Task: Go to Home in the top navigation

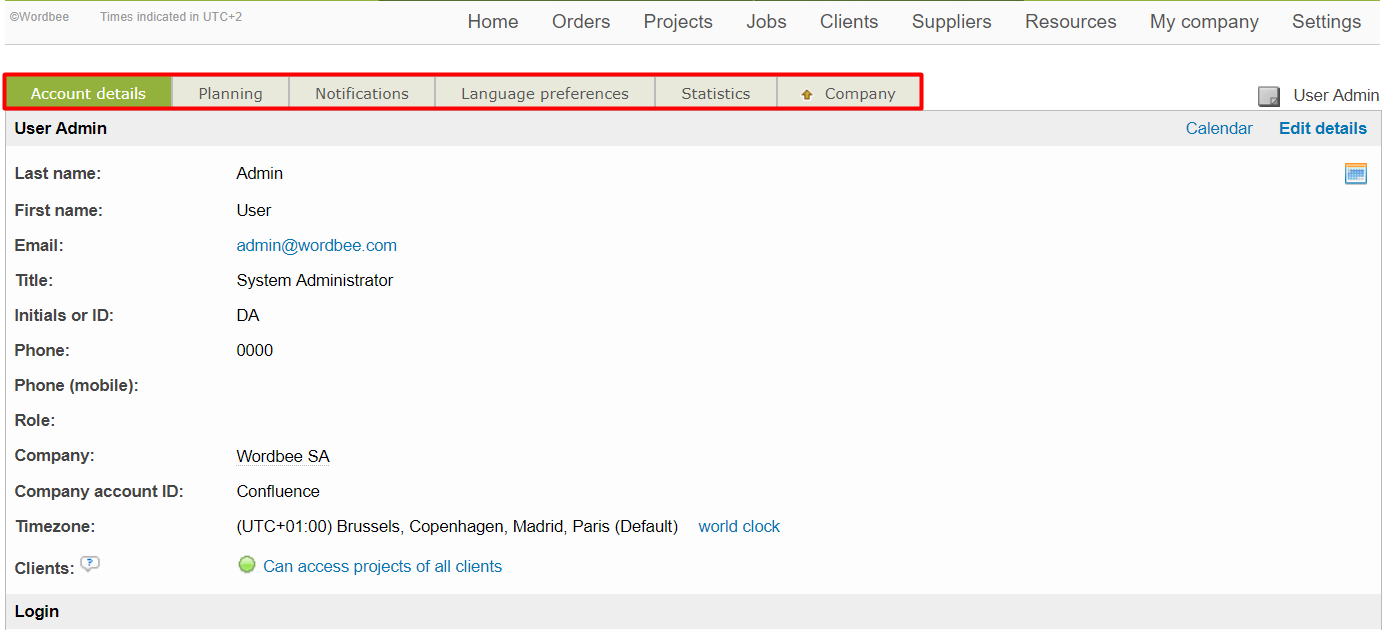Action: tap(492, 21)
